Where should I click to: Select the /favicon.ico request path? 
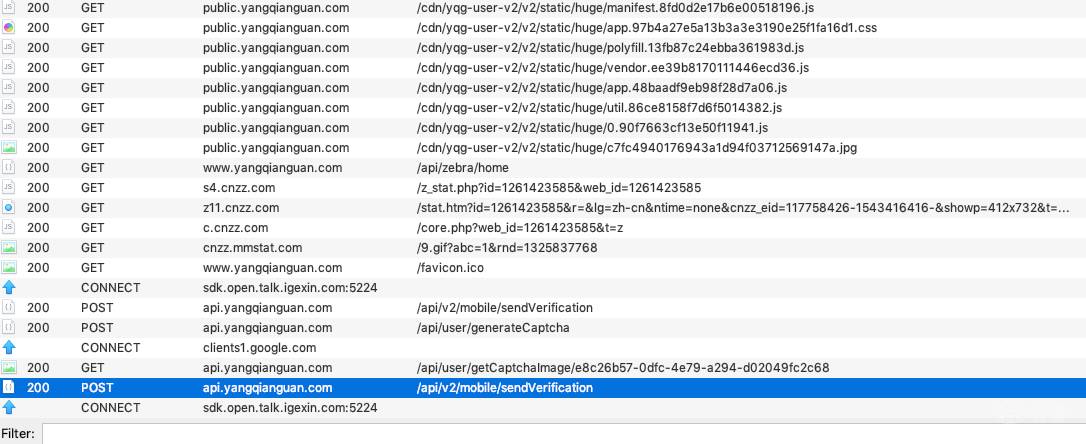click(450, 267)
